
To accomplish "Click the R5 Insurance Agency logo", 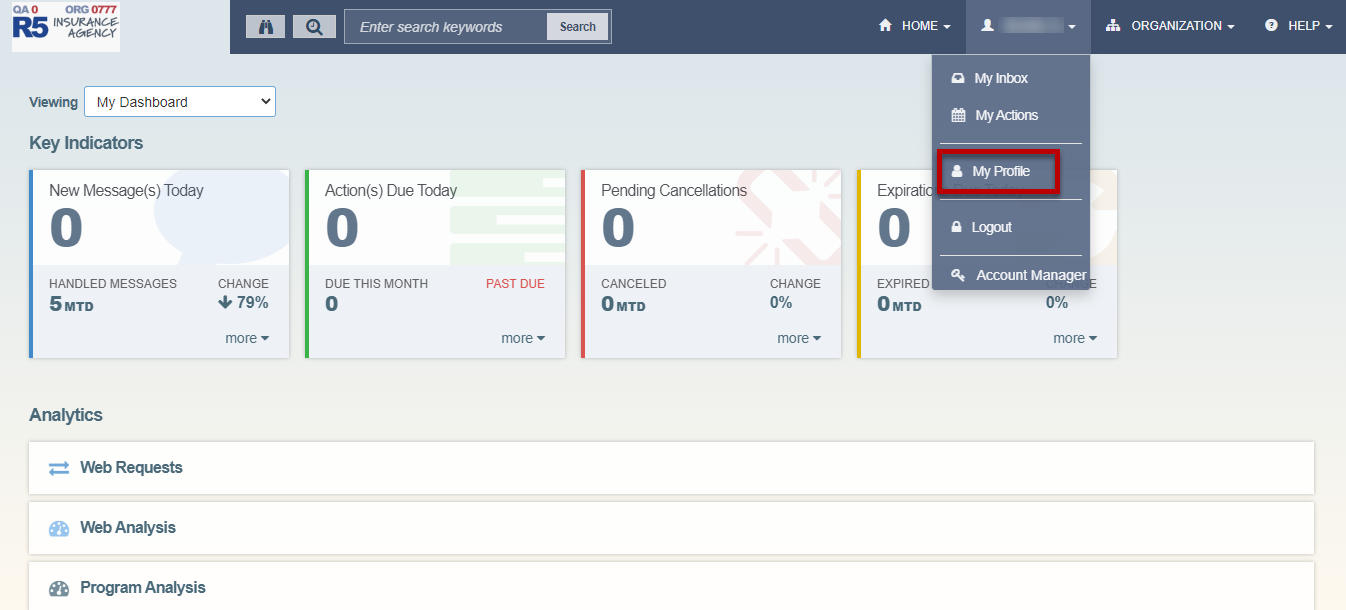I will [x=66, y=27].
